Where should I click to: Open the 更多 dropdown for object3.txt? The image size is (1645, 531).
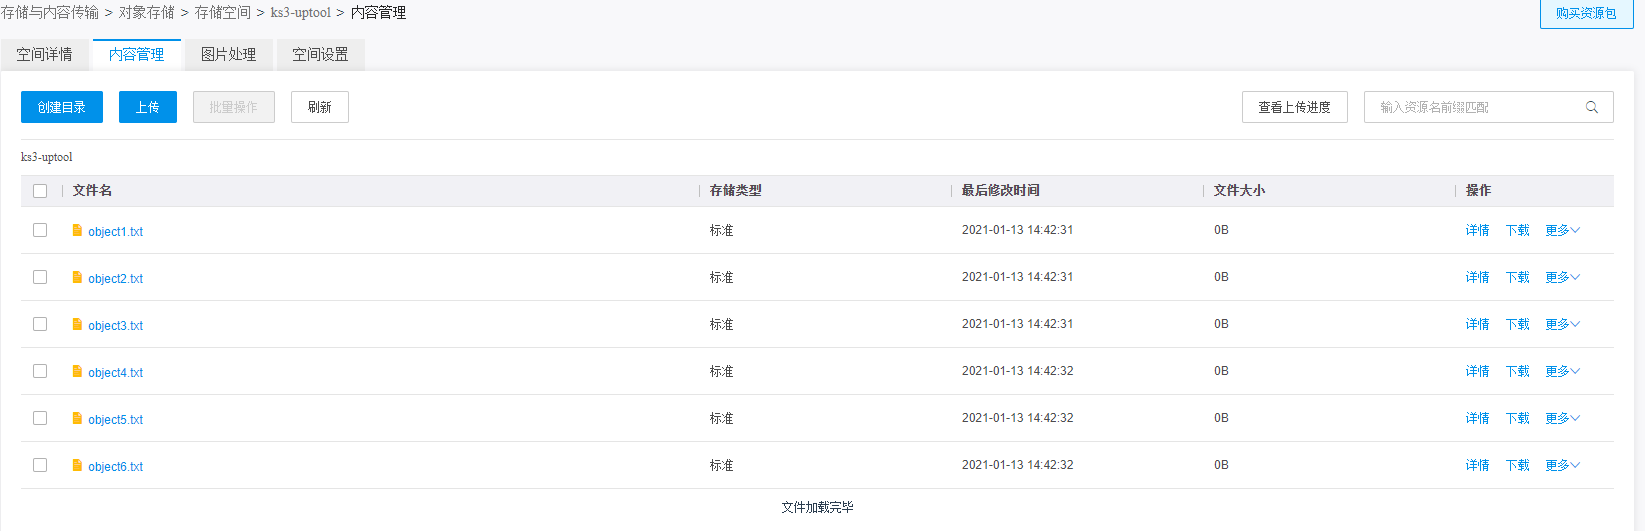(1562, 324)
